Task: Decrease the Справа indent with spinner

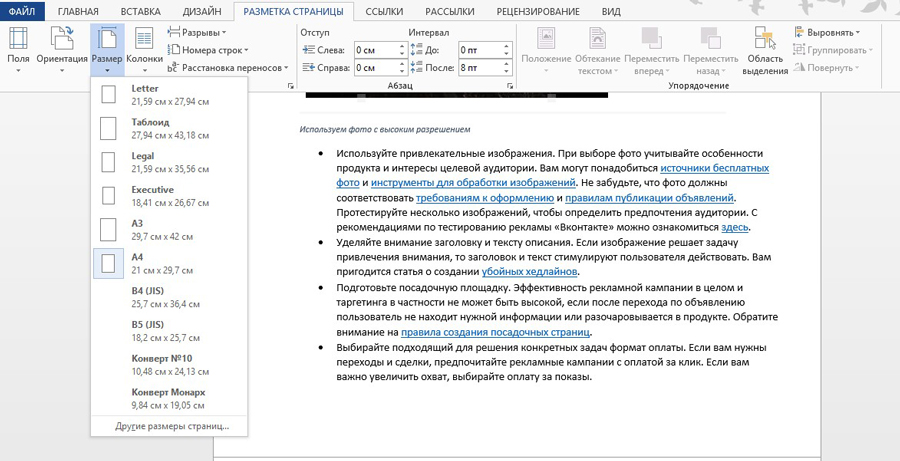Action: point(402,72)
